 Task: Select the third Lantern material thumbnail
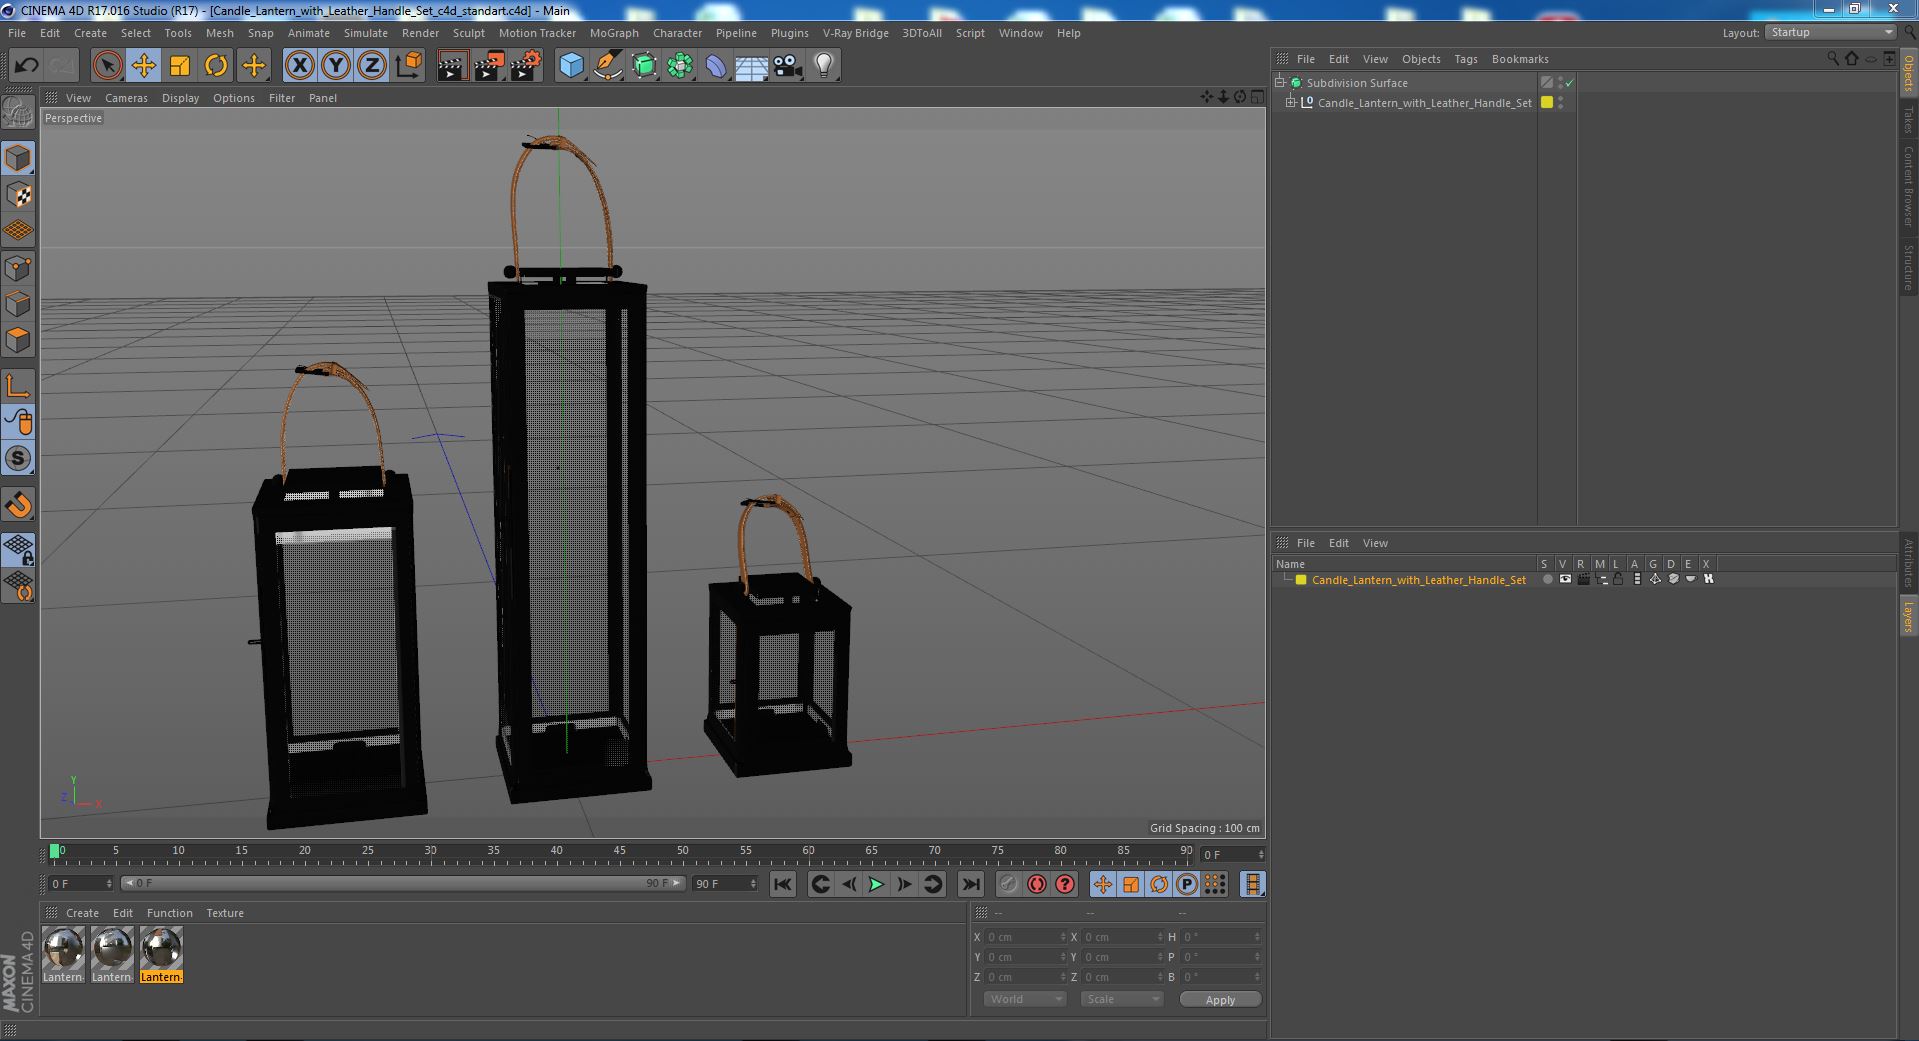[161, 955]
